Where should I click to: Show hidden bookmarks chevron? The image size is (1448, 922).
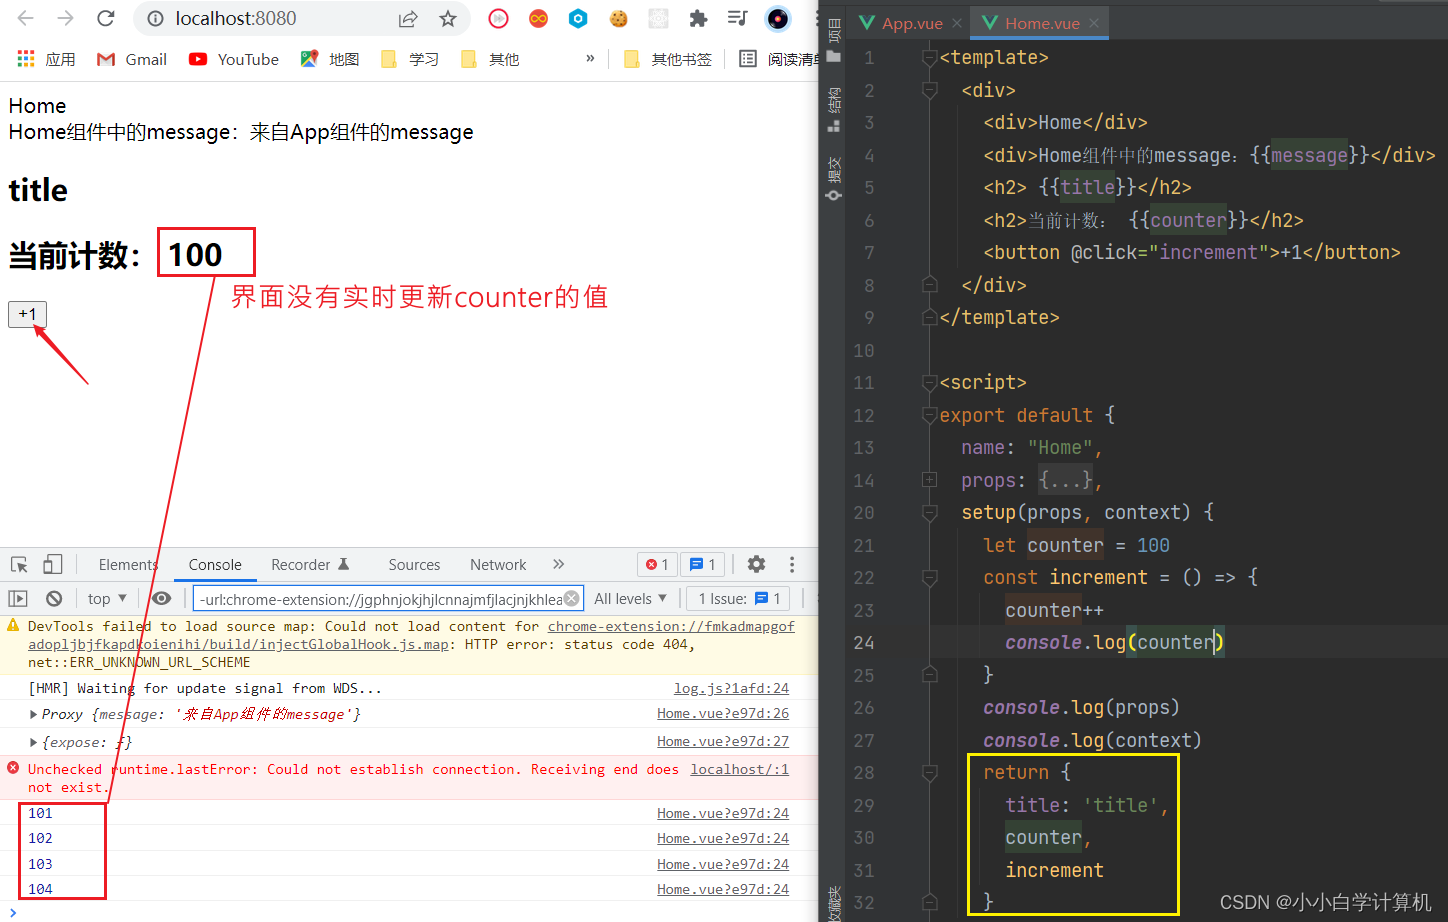(590, 58)
